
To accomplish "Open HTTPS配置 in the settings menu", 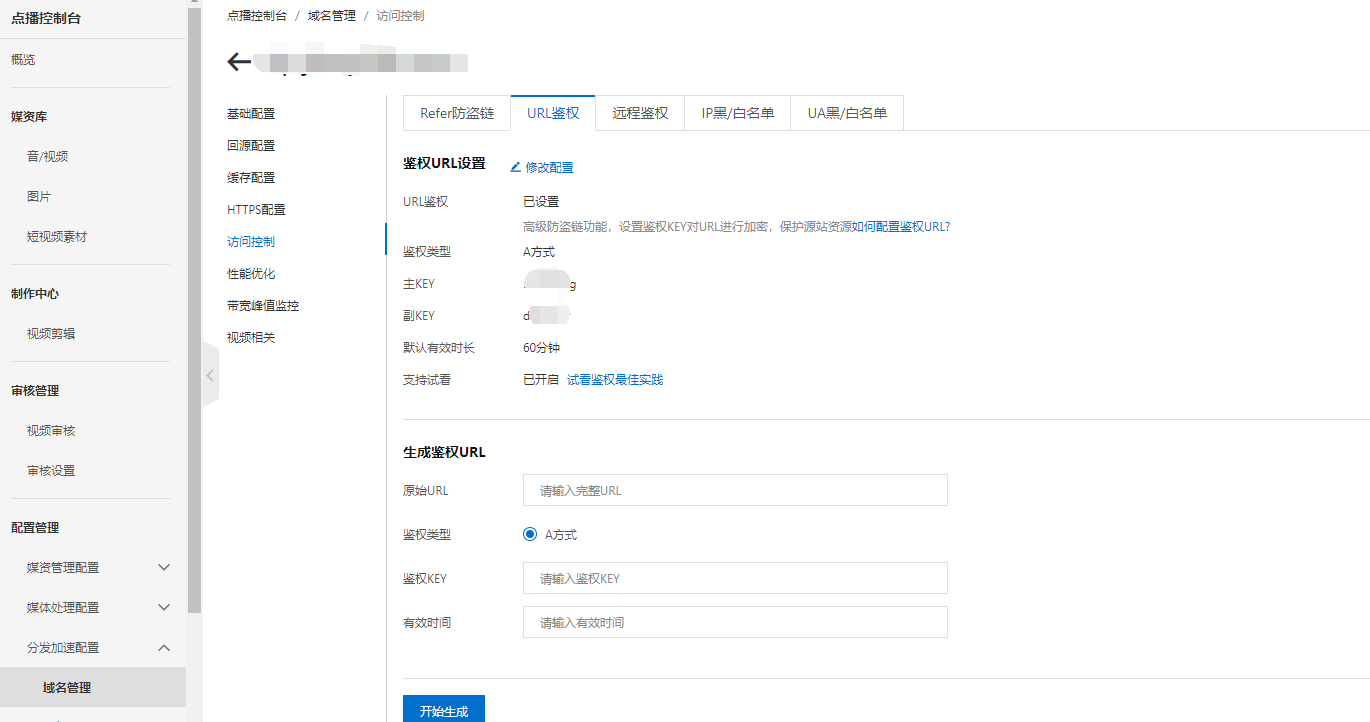I will pos(256,209).
